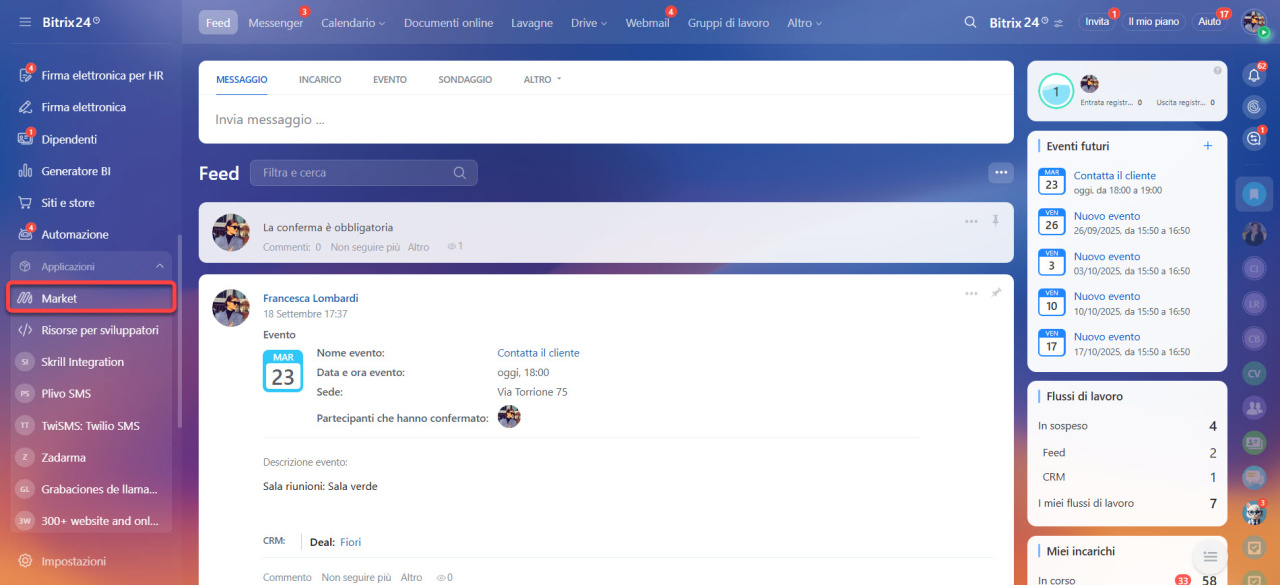The height and width of the screenshot is (585, 1280).
Task: Open the notifications bell icon
Action: [1254, 74]
